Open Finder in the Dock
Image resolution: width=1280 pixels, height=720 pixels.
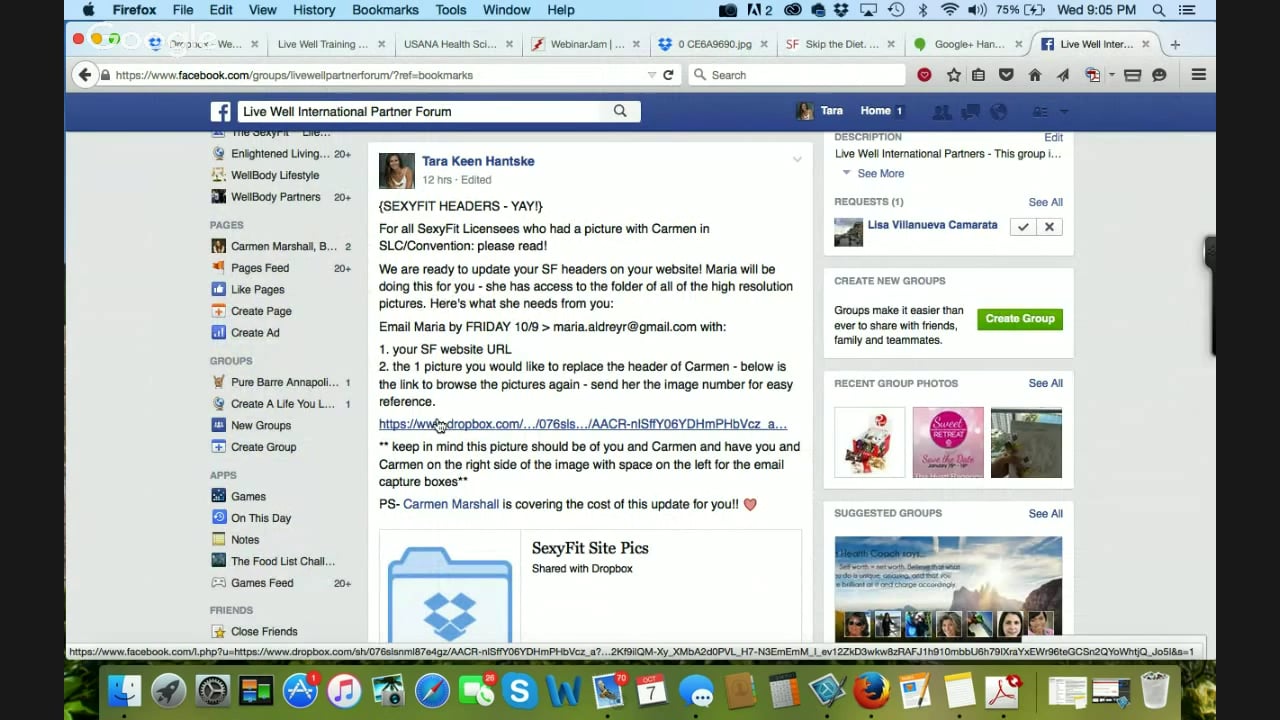(x=124, y=691)
